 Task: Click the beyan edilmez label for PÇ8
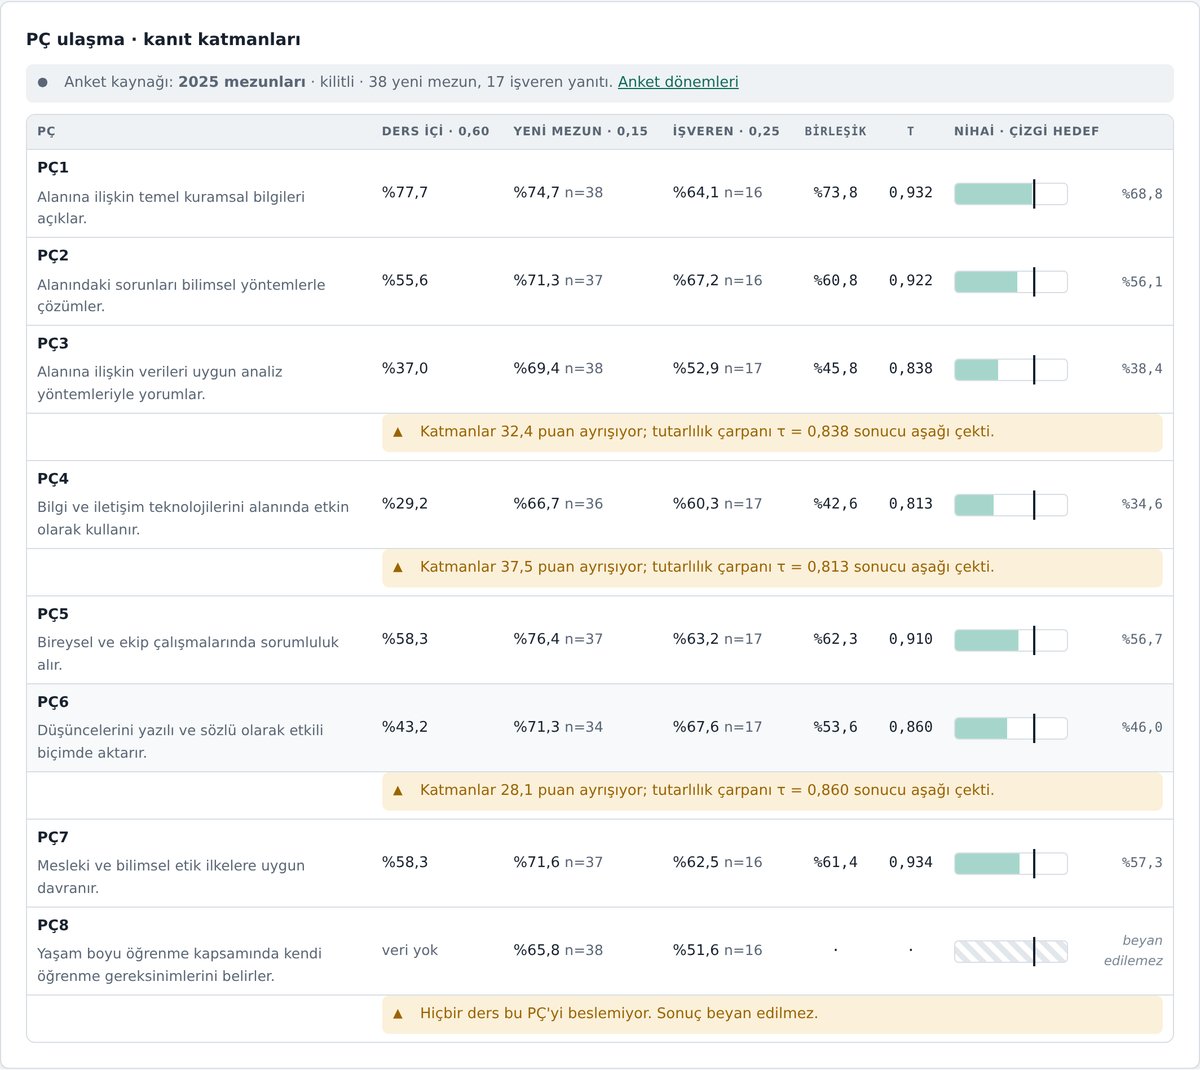click(1133, 951)
